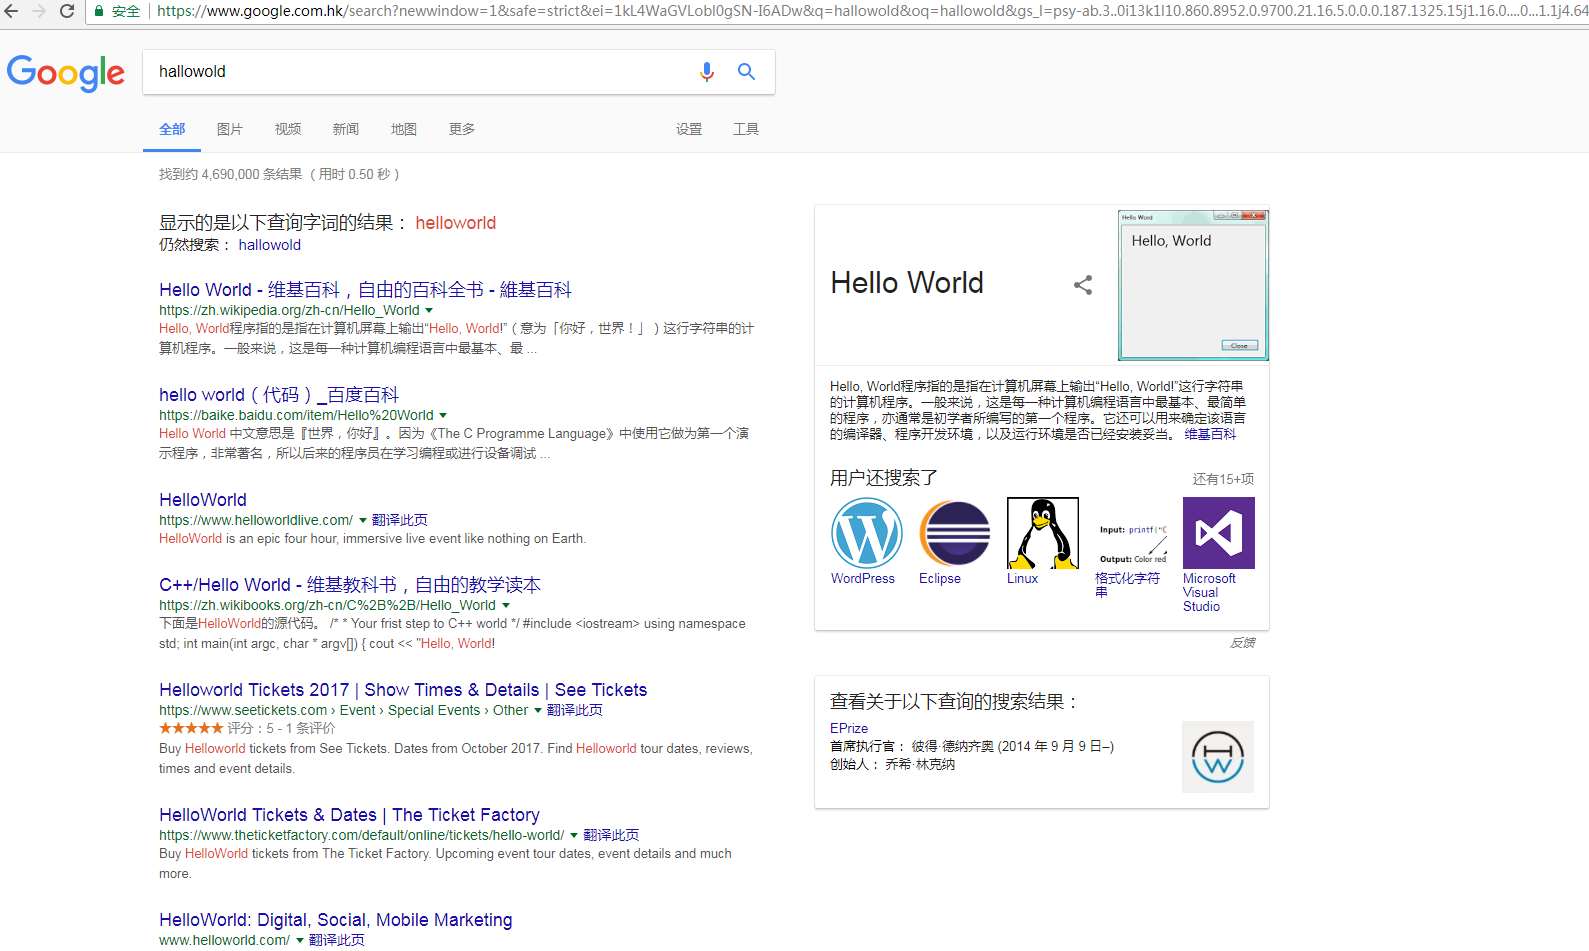Open the format string suggestion image
Screen dimensions: 1589x951
click(1131, 533)
